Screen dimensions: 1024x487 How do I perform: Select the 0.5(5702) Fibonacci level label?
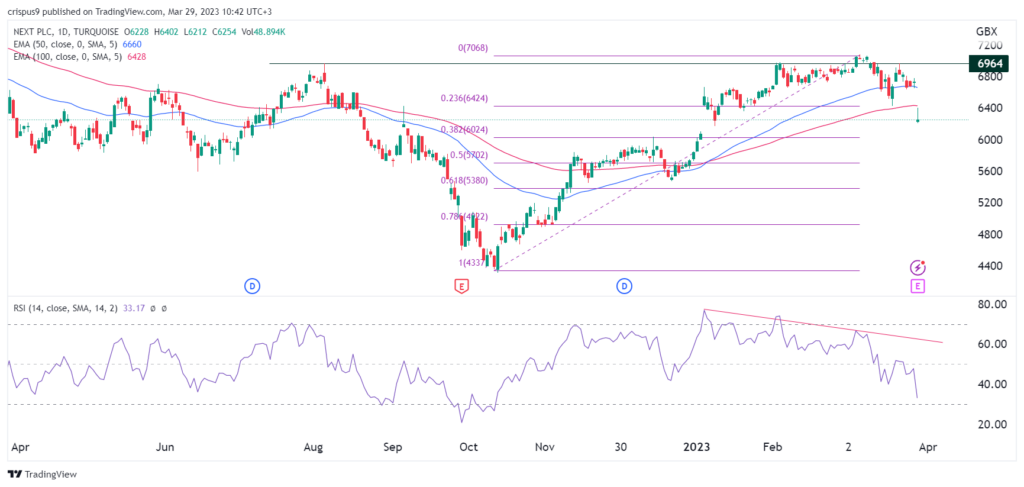click(467, 155)
